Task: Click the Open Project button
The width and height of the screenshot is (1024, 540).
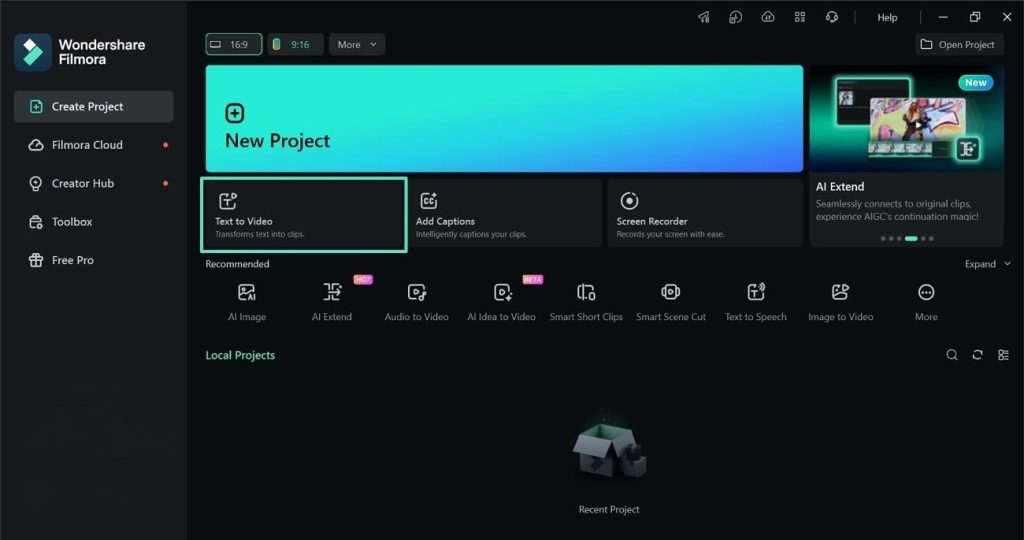Action: coord(959,44)
